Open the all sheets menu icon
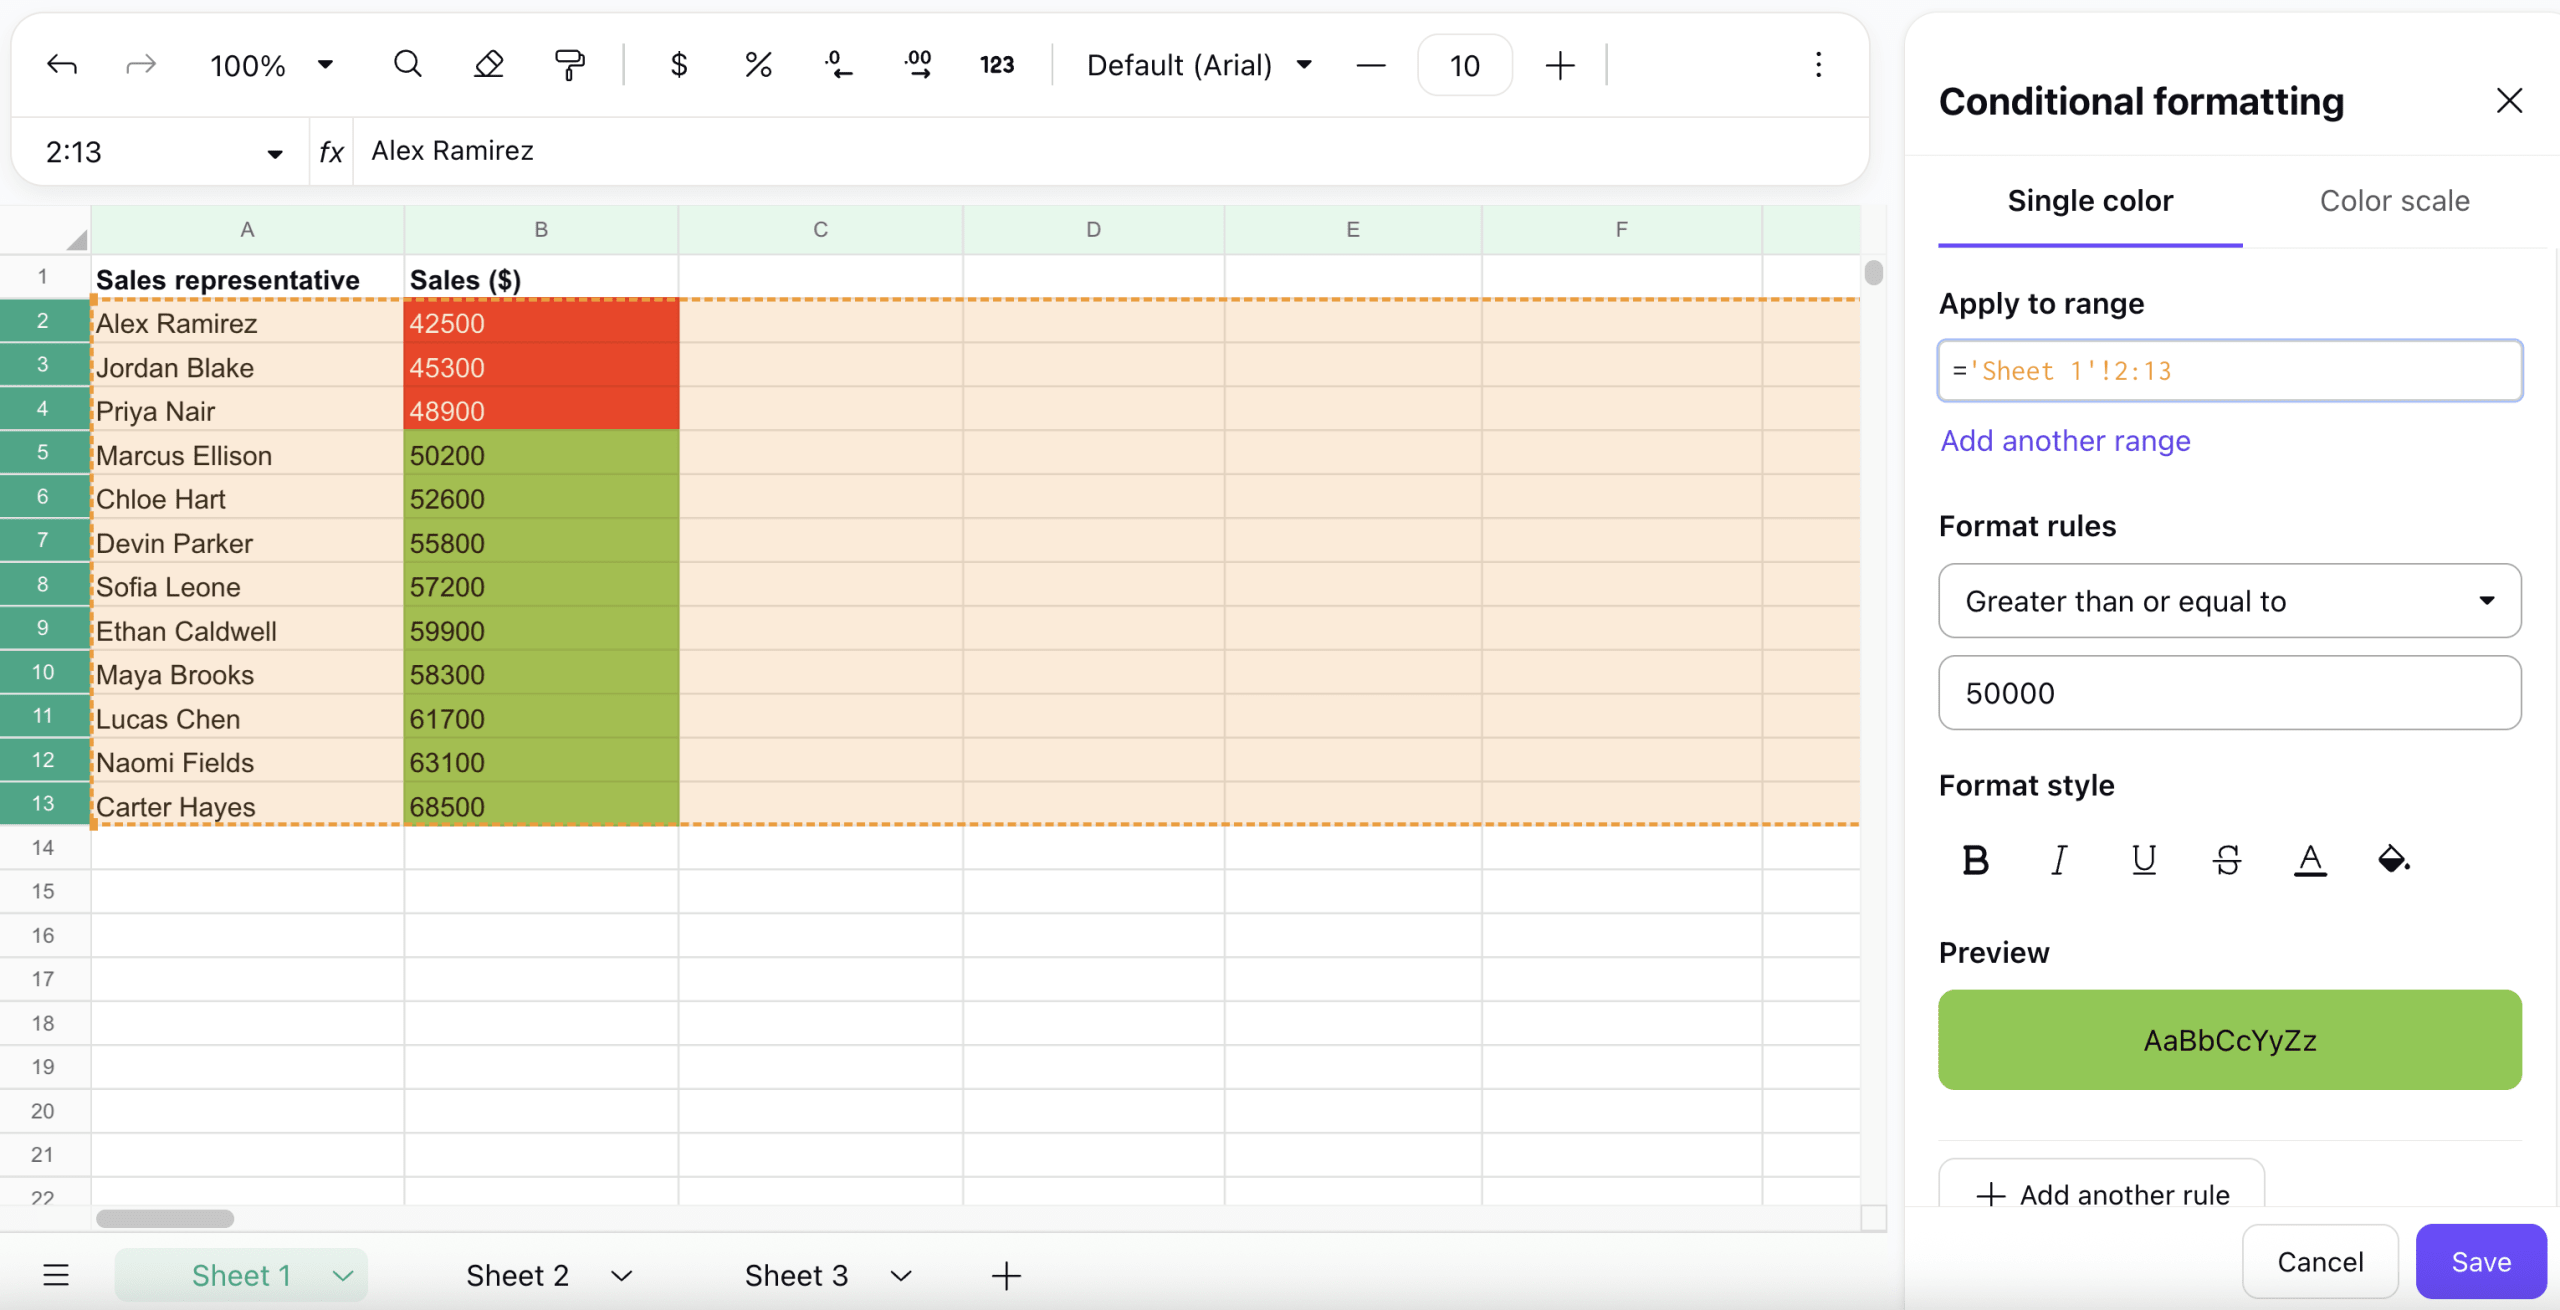The width and height of the screenshot is (2560, 1310). click(55, 1274)
